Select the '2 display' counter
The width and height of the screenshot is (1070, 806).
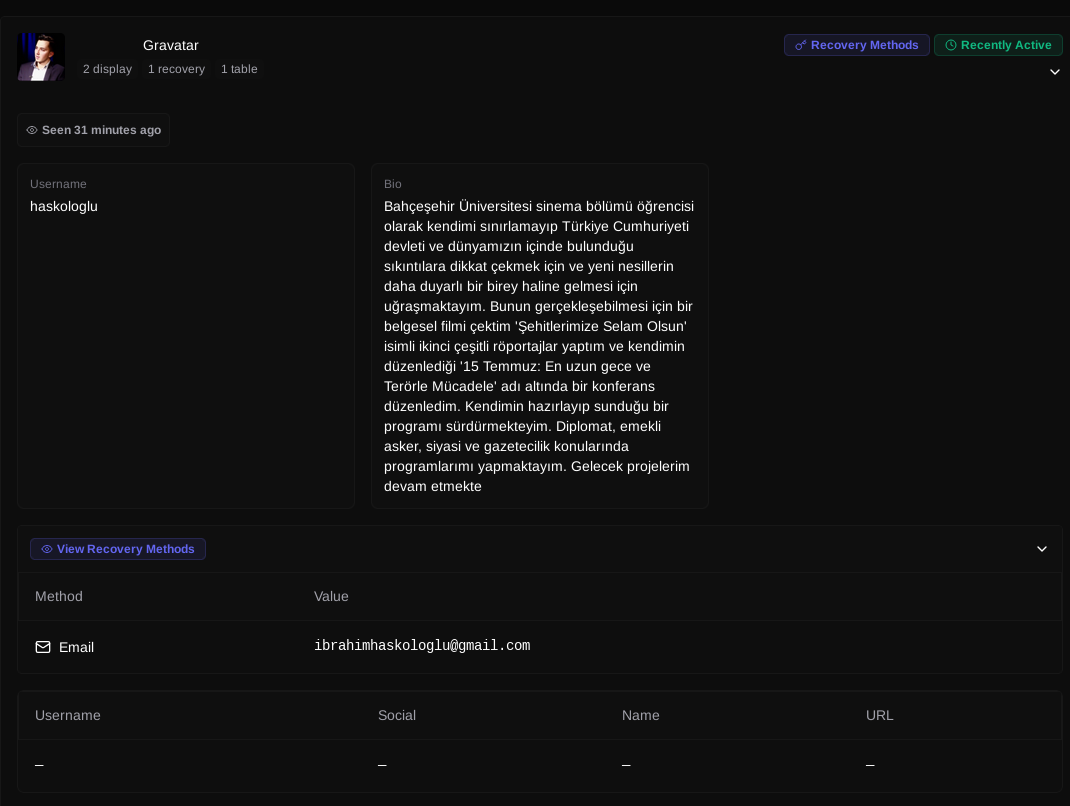pyautogui.click(x=107, y=69)
